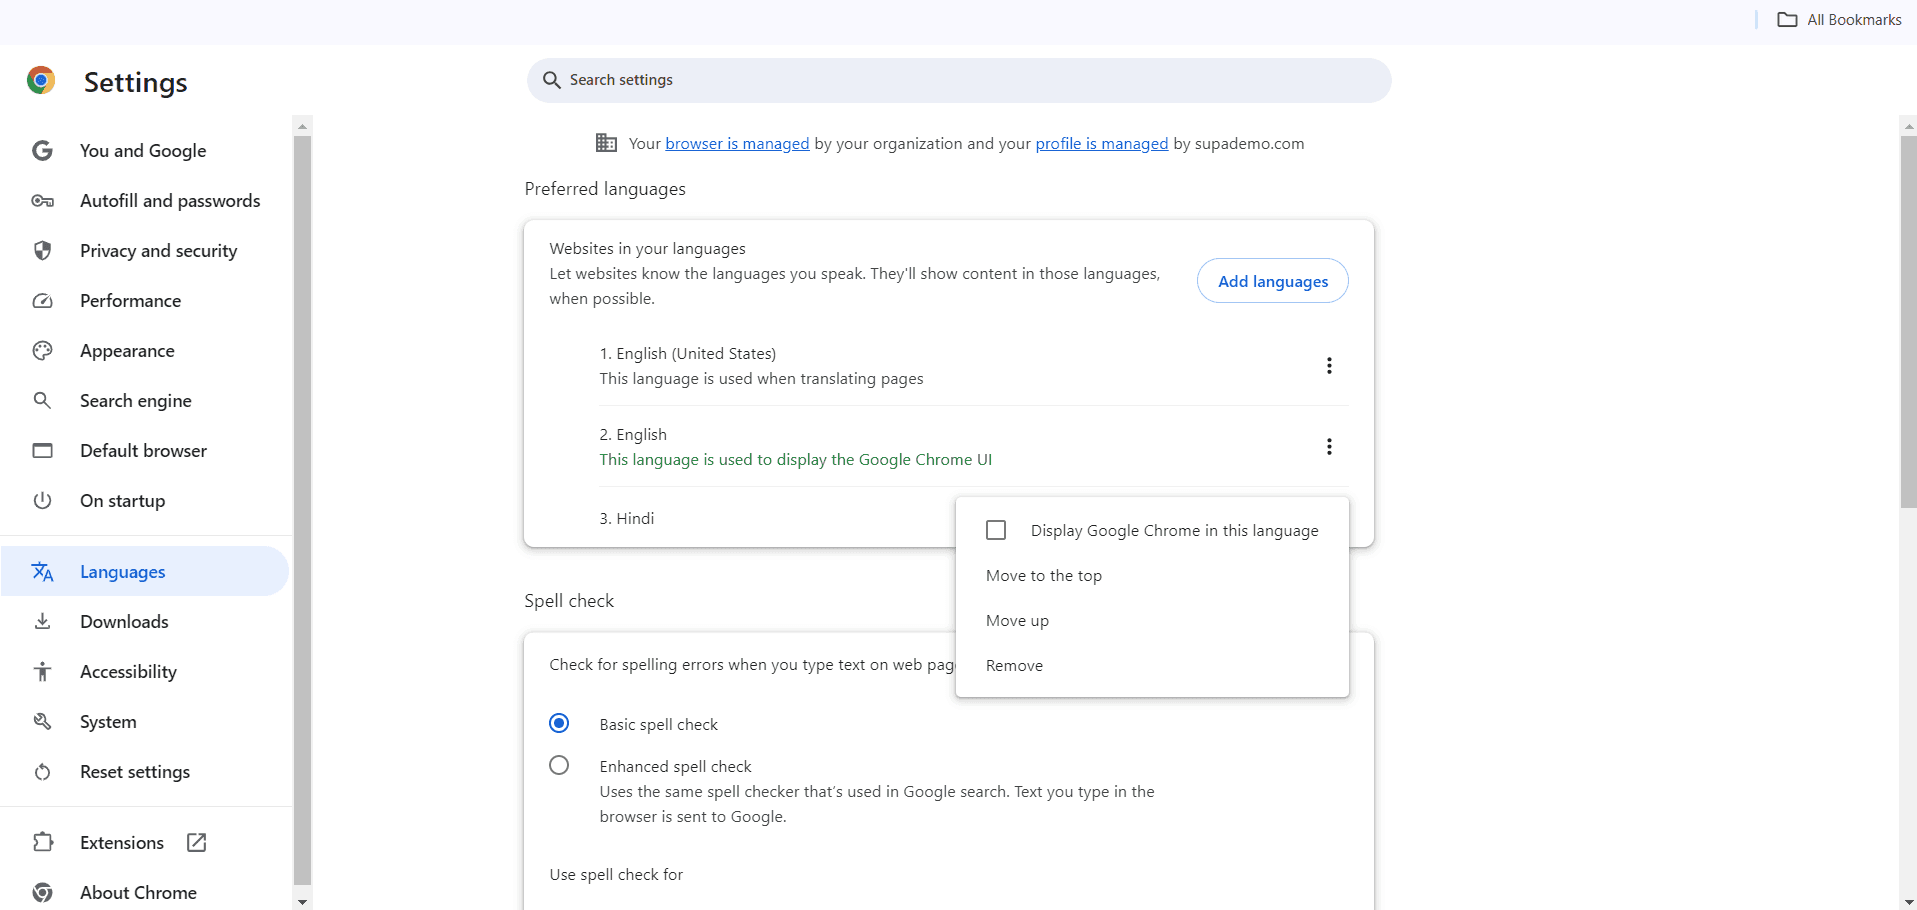Image resolution: width=1917 pixels, height=910 pixels.
Task: Click inside the Search settings field
Action: coord(958,80)
